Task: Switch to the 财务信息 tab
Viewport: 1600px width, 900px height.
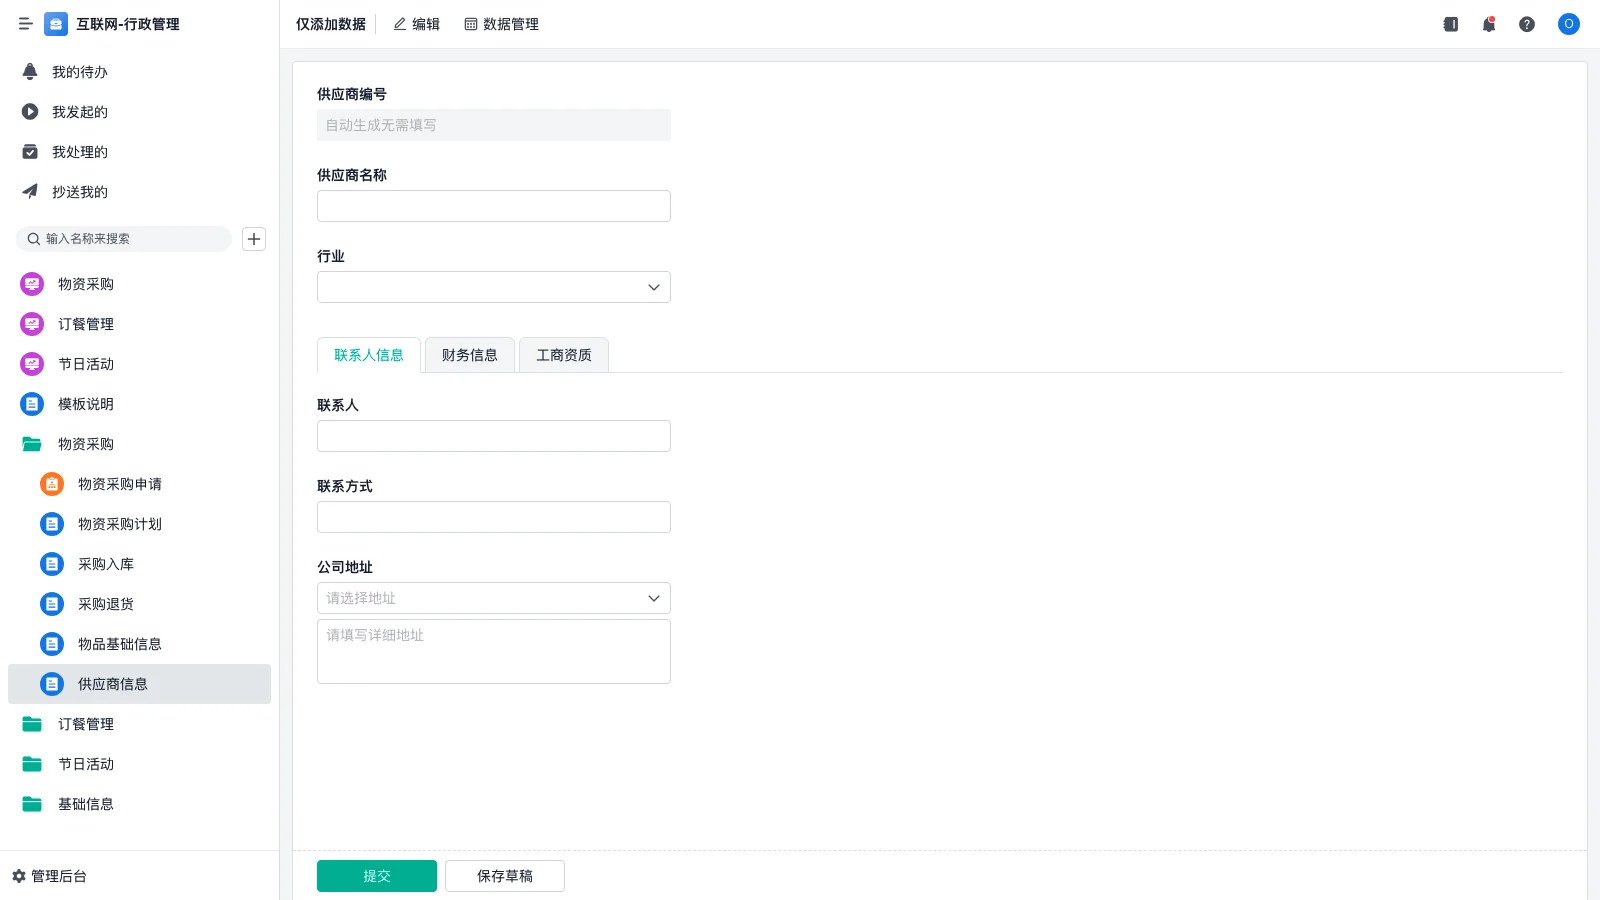Action: pyautogui.click(x=469, y=355)
